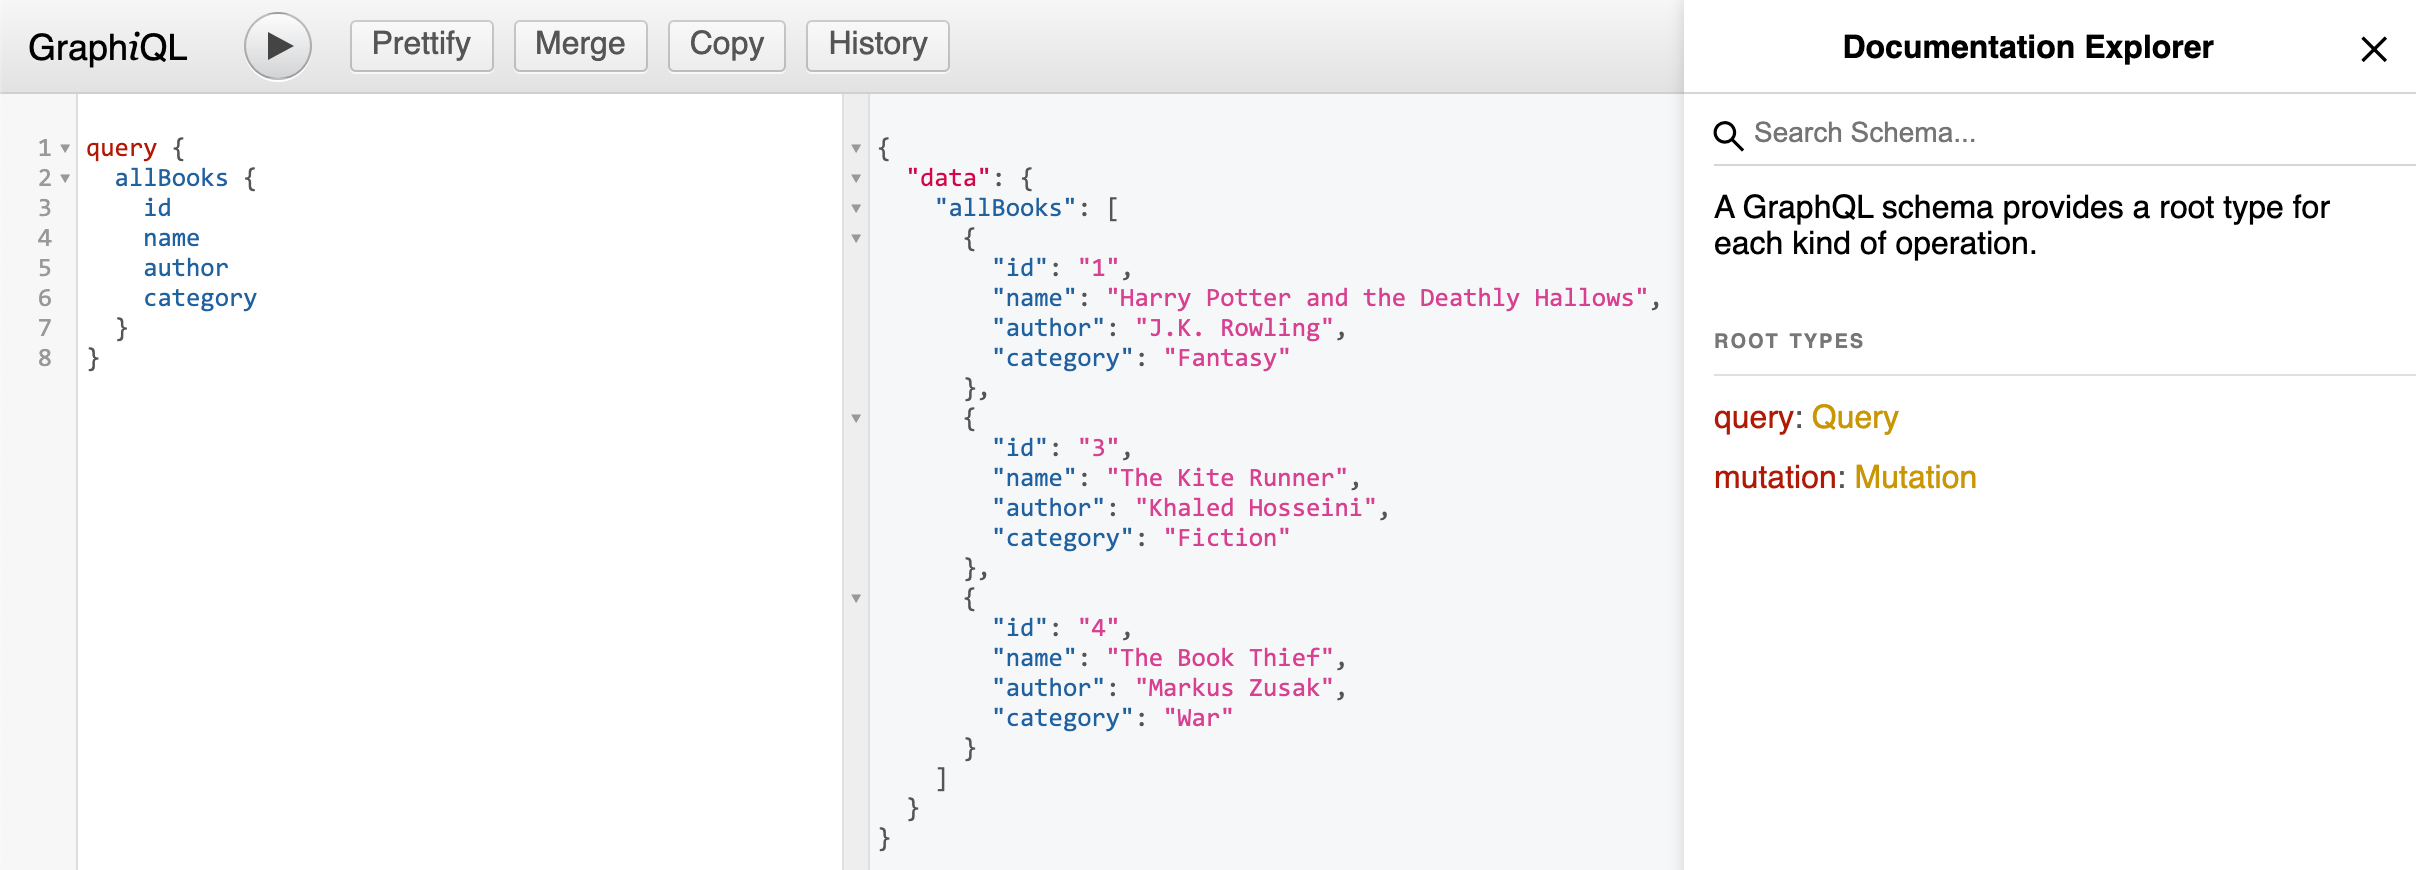Run the query with the Execute button
Screen dimensions: 2416x870
tap(278, 46)
